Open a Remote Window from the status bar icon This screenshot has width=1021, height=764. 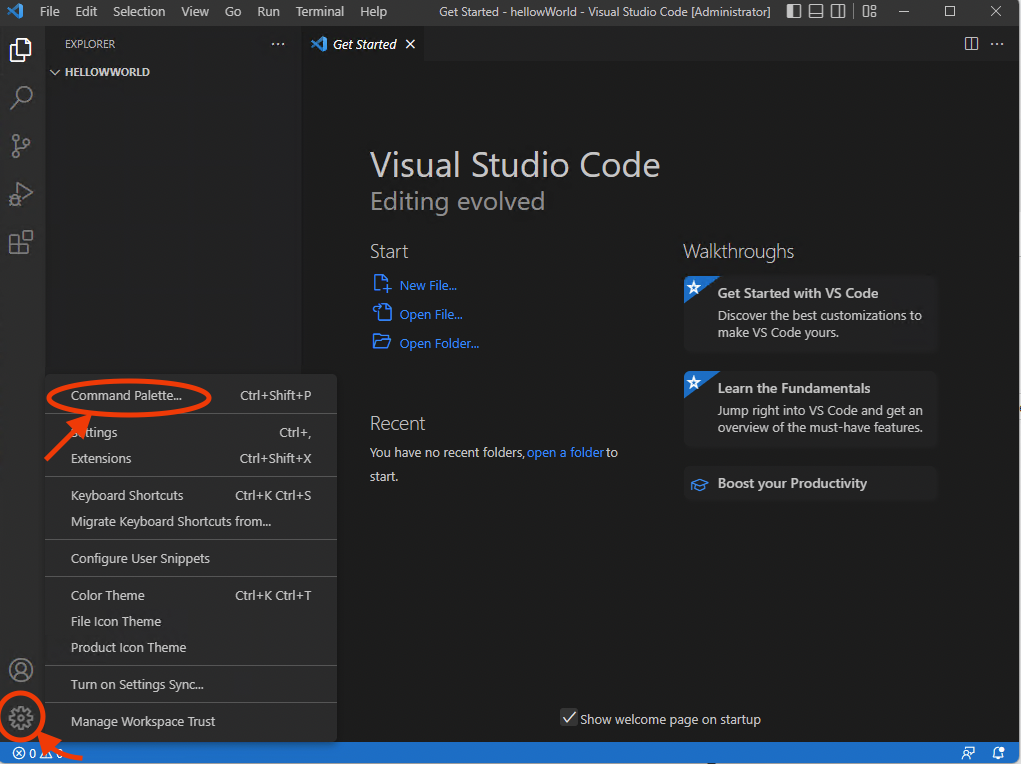tap(969, 752)
